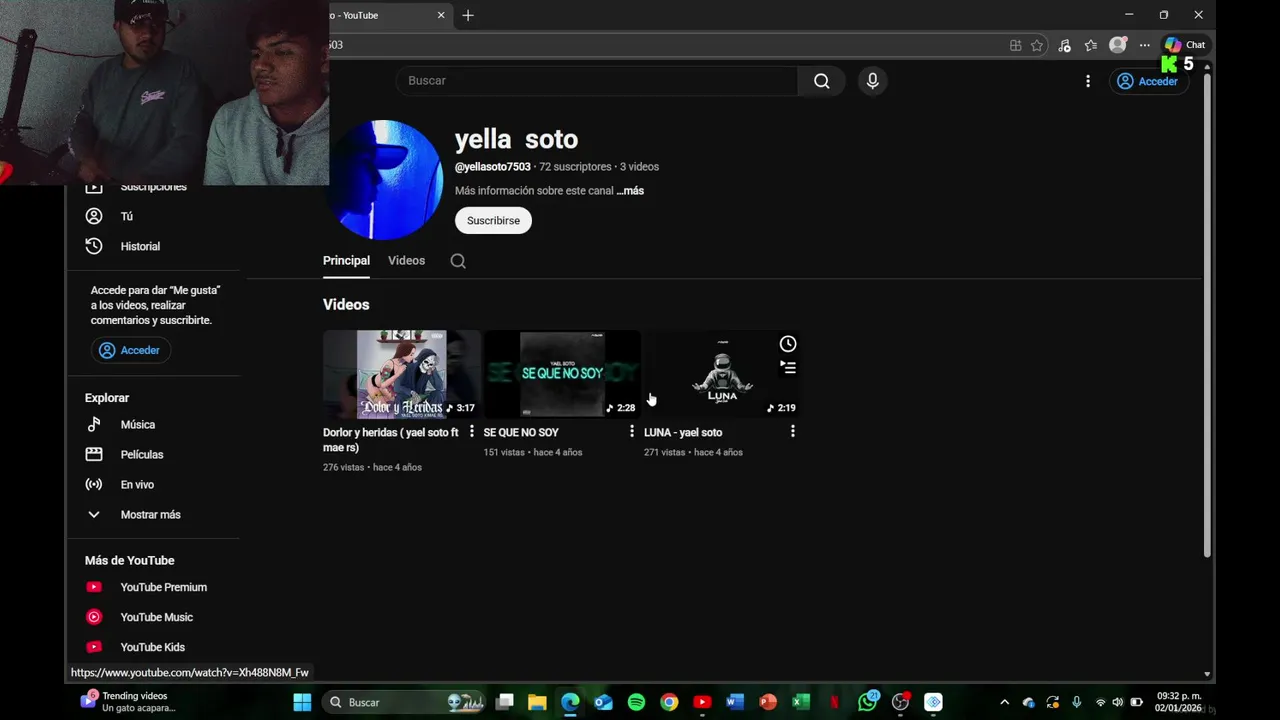Open the SE QUE NO SOY title link

[521, 432]
